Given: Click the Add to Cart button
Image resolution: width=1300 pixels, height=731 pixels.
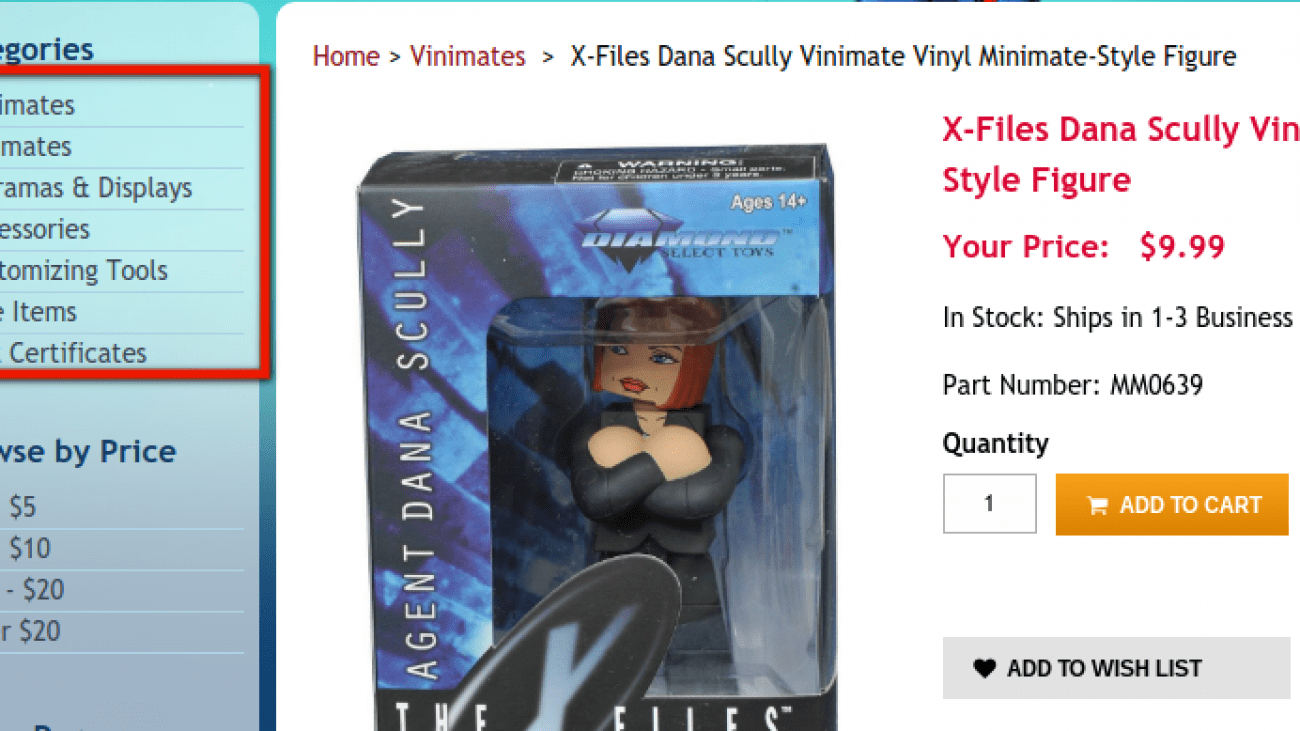Looking at the screenshot, I should [1172, 505].
